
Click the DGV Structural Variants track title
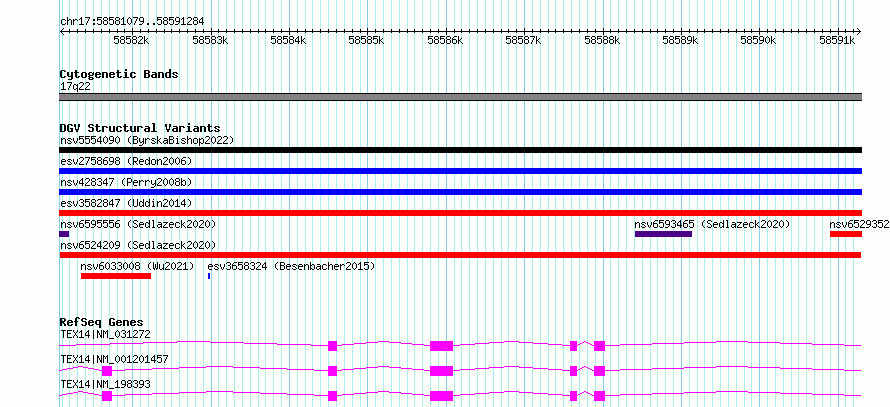coord(140,128)
